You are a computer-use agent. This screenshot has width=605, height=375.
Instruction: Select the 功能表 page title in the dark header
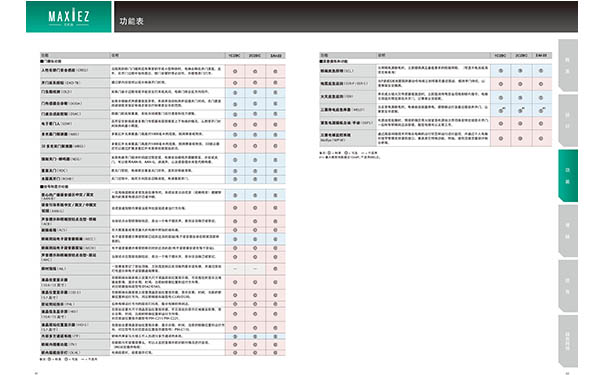pos(132,21)
